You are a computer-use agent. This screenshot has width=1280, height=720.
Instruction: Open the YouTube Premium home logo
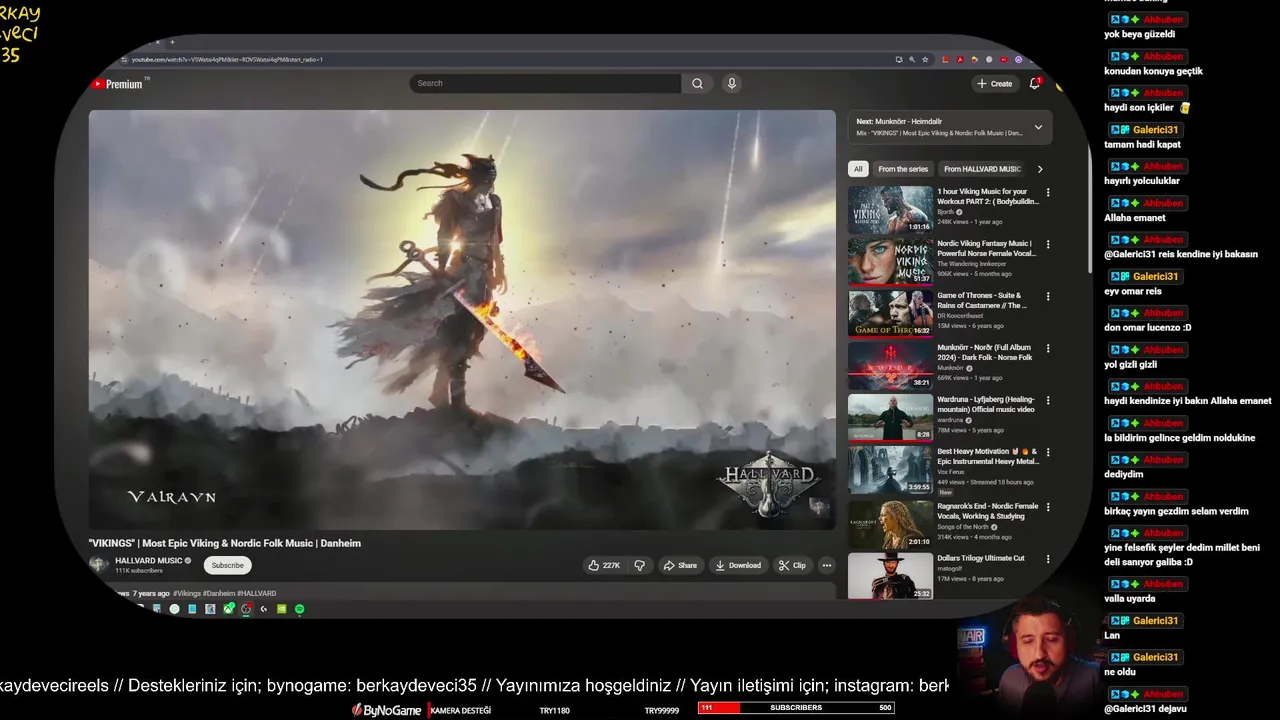[118, 84]
